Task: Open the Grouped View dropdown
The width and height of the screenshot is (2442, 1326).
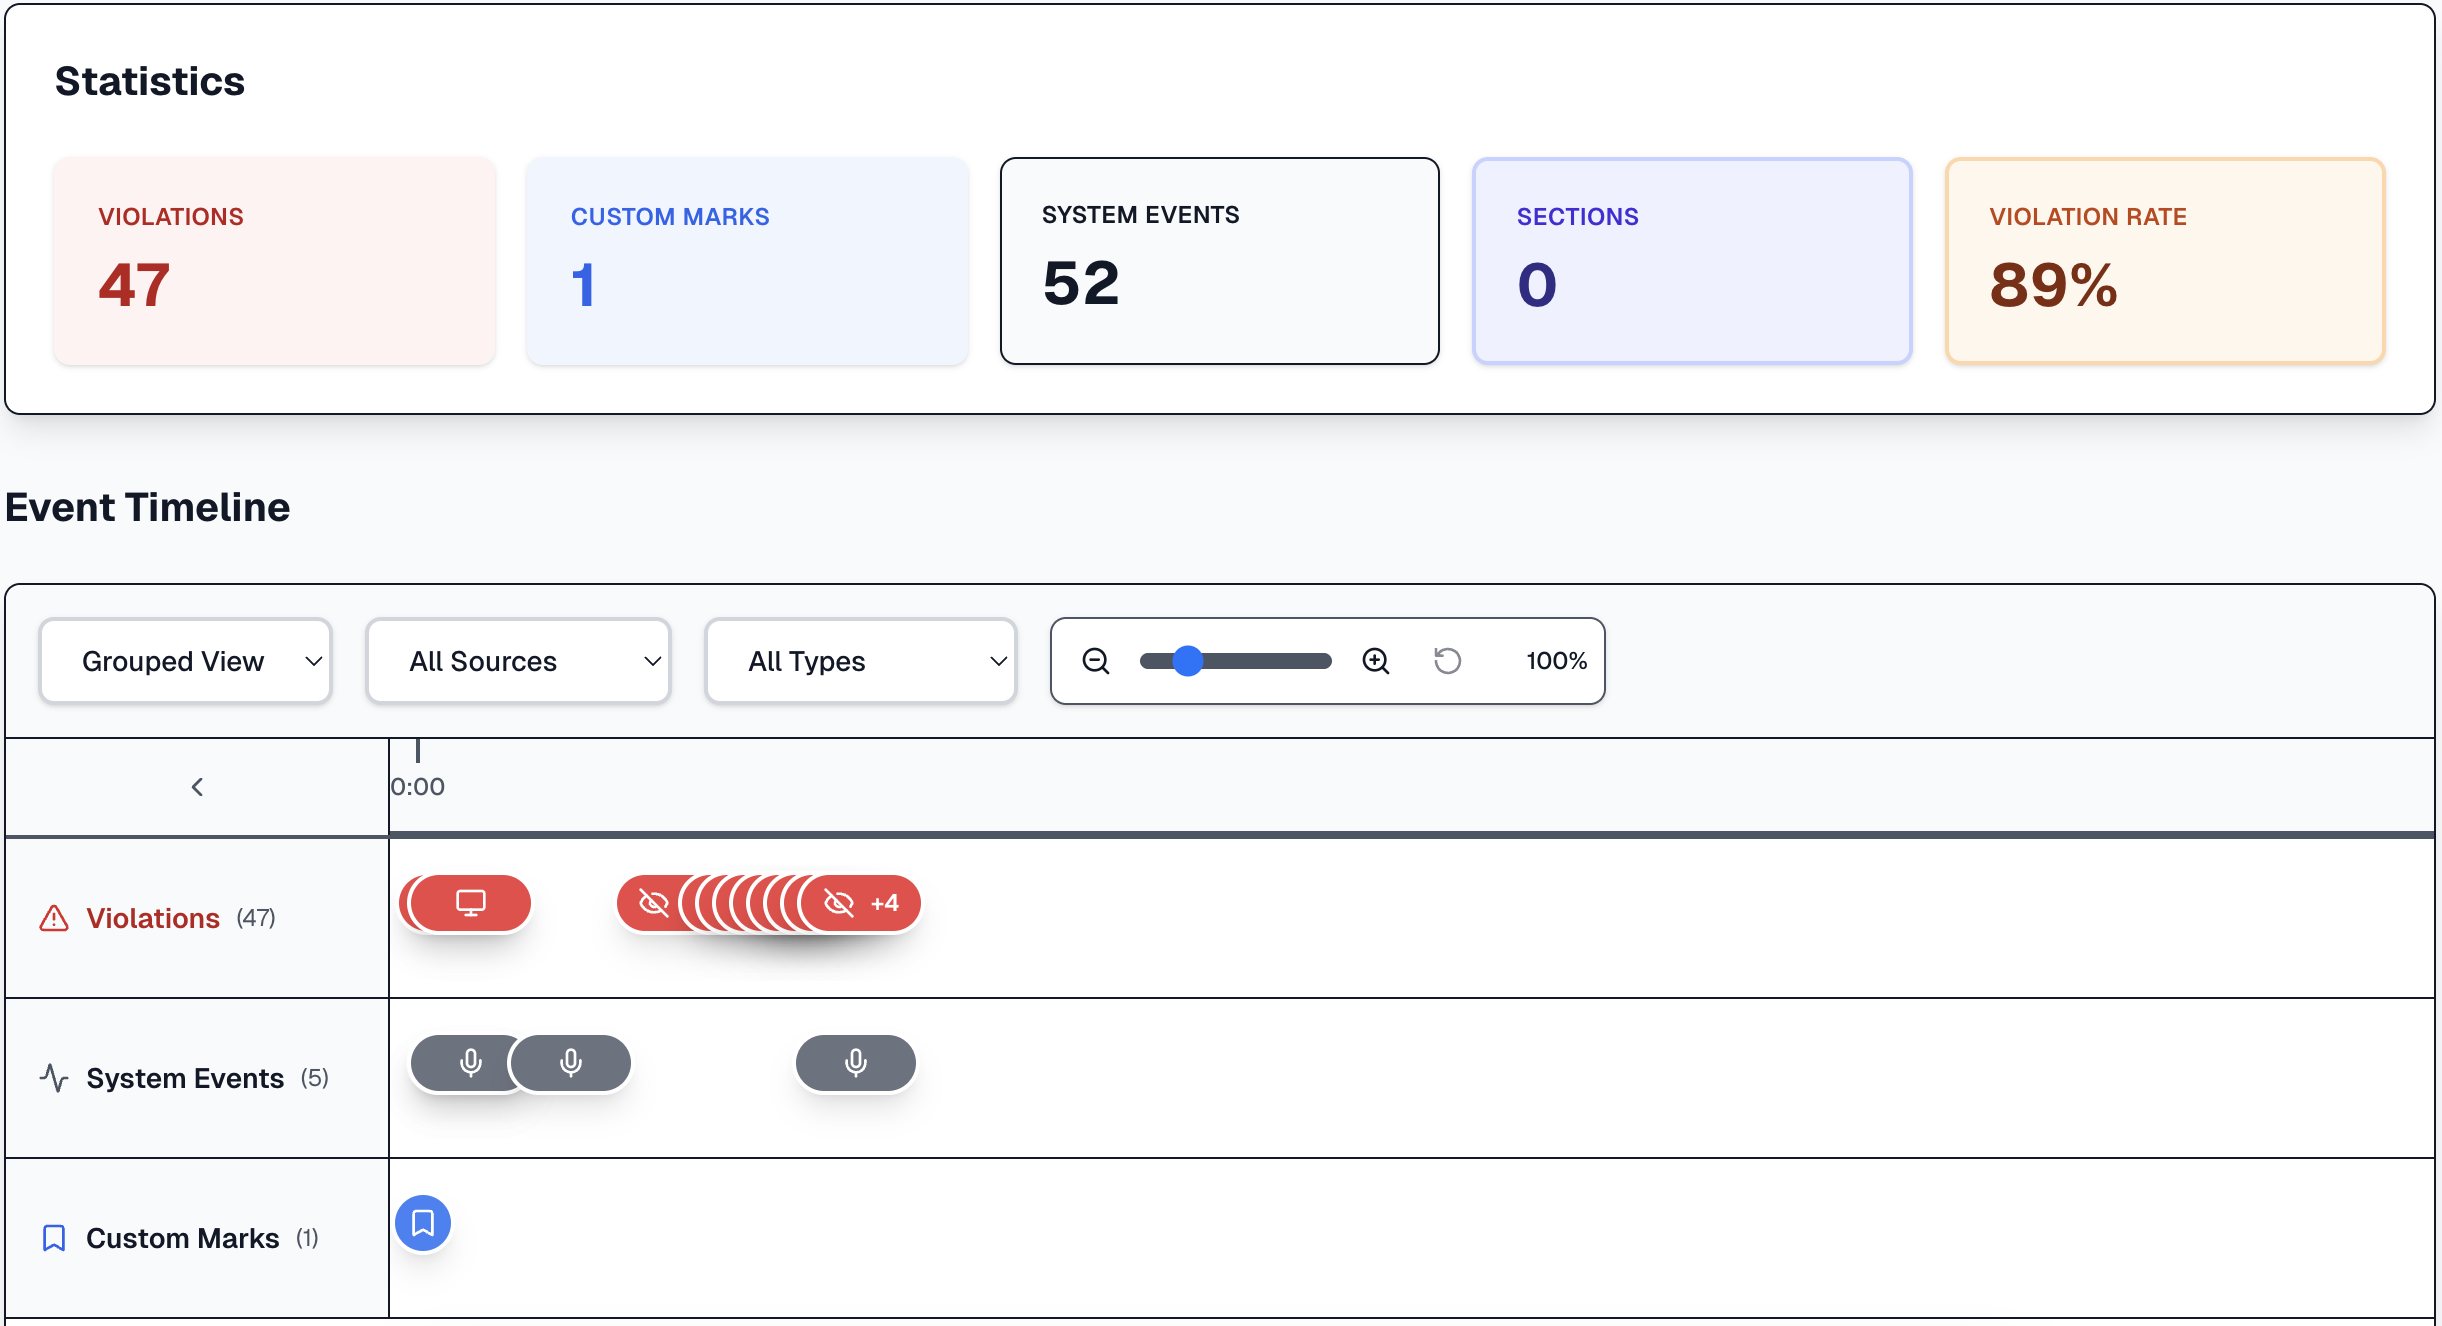Action: tap(185, 660)
